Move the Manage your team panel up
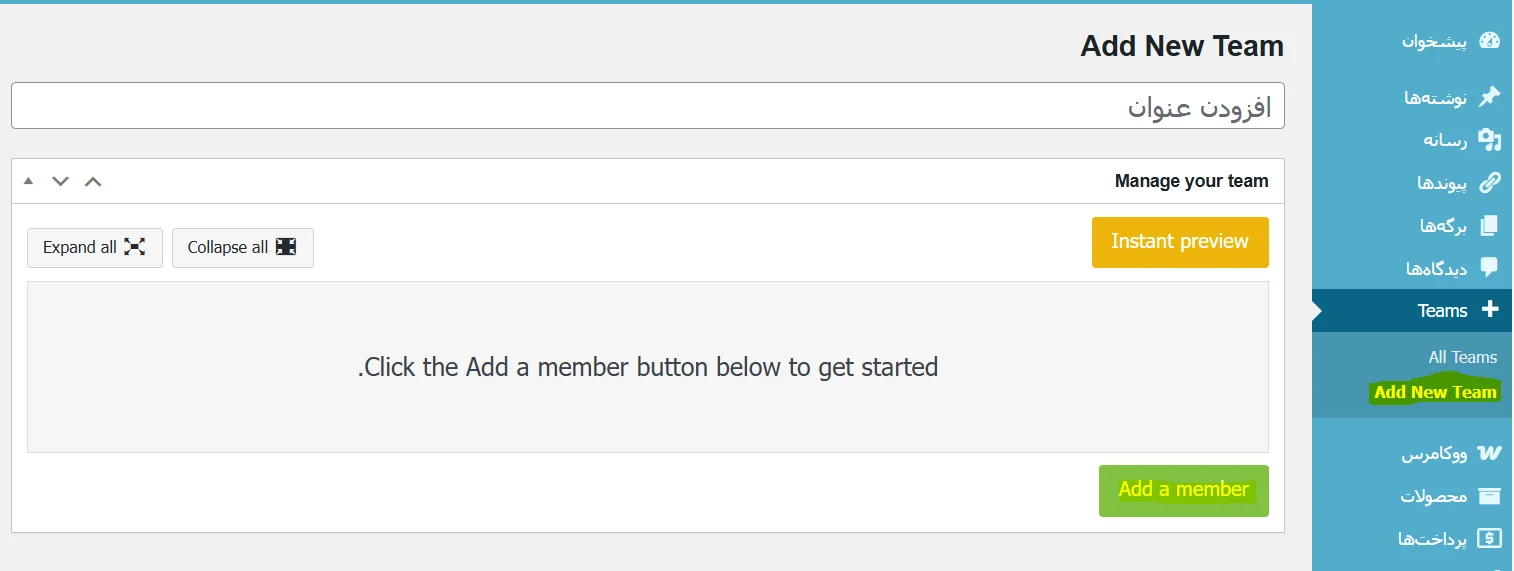 [93, 181]
